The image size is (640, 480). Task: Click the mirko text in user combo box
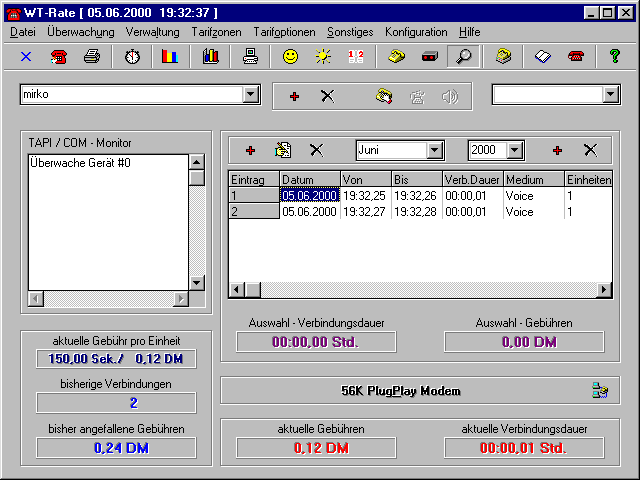tap(36, 94)
